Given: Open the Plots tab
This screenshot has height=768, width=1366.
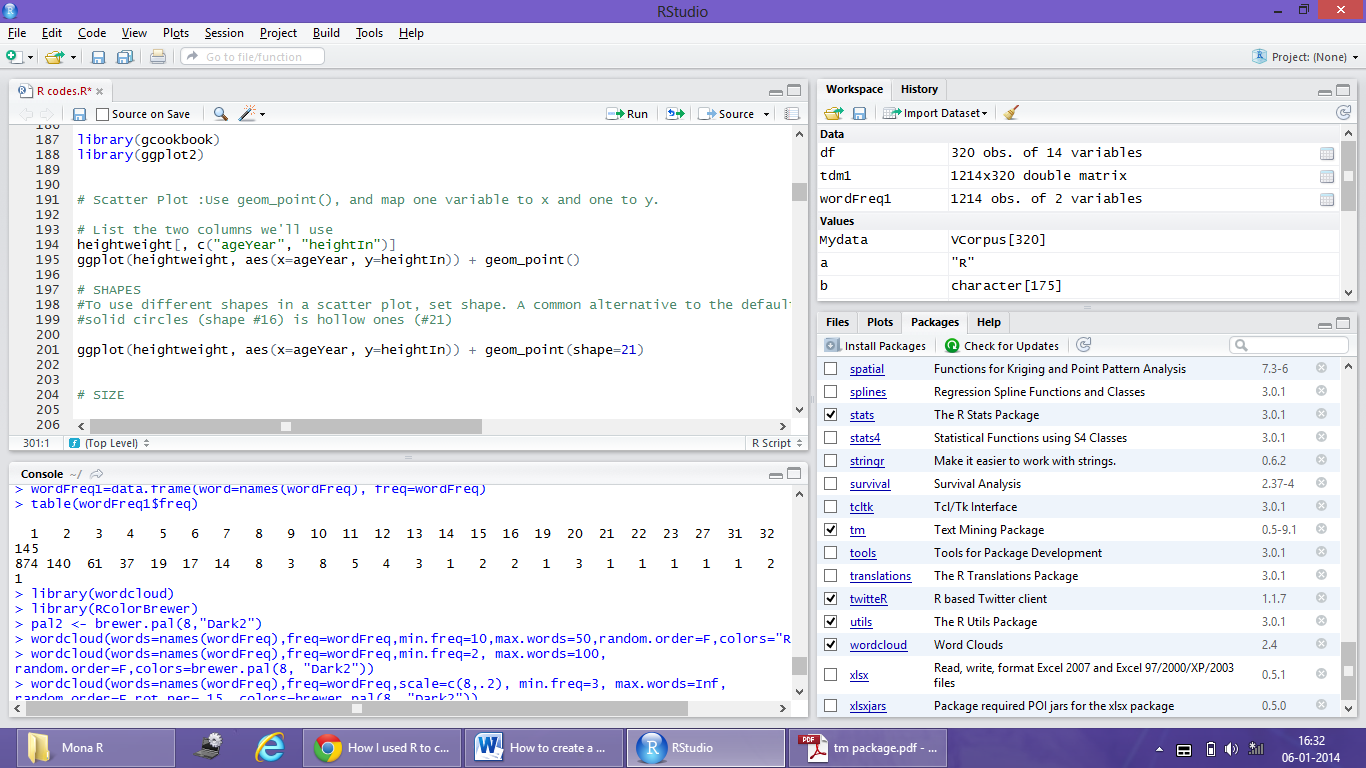Looking at the screenshot, I should click(x=879, y=322).
